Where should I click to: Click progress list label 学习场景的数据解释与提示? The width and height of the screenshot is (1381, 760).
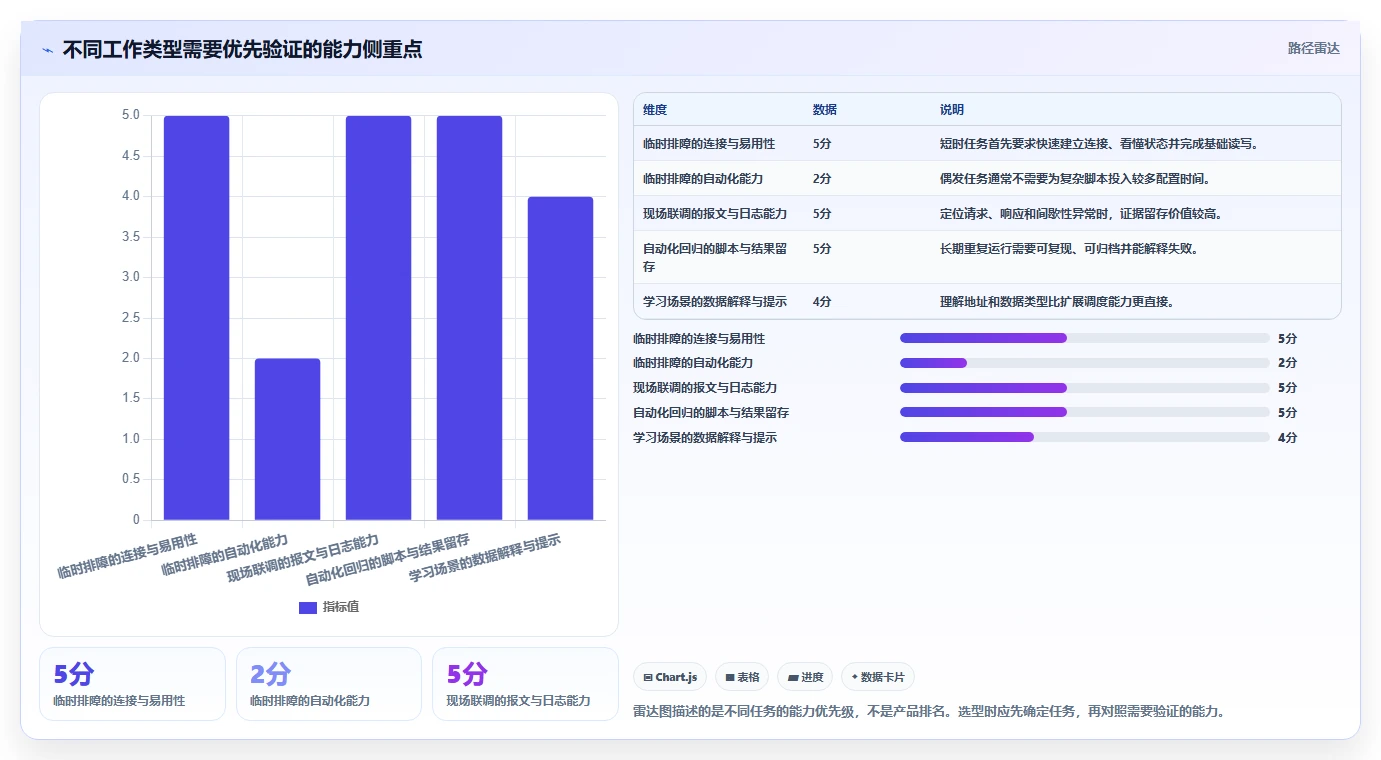point(705,438)
